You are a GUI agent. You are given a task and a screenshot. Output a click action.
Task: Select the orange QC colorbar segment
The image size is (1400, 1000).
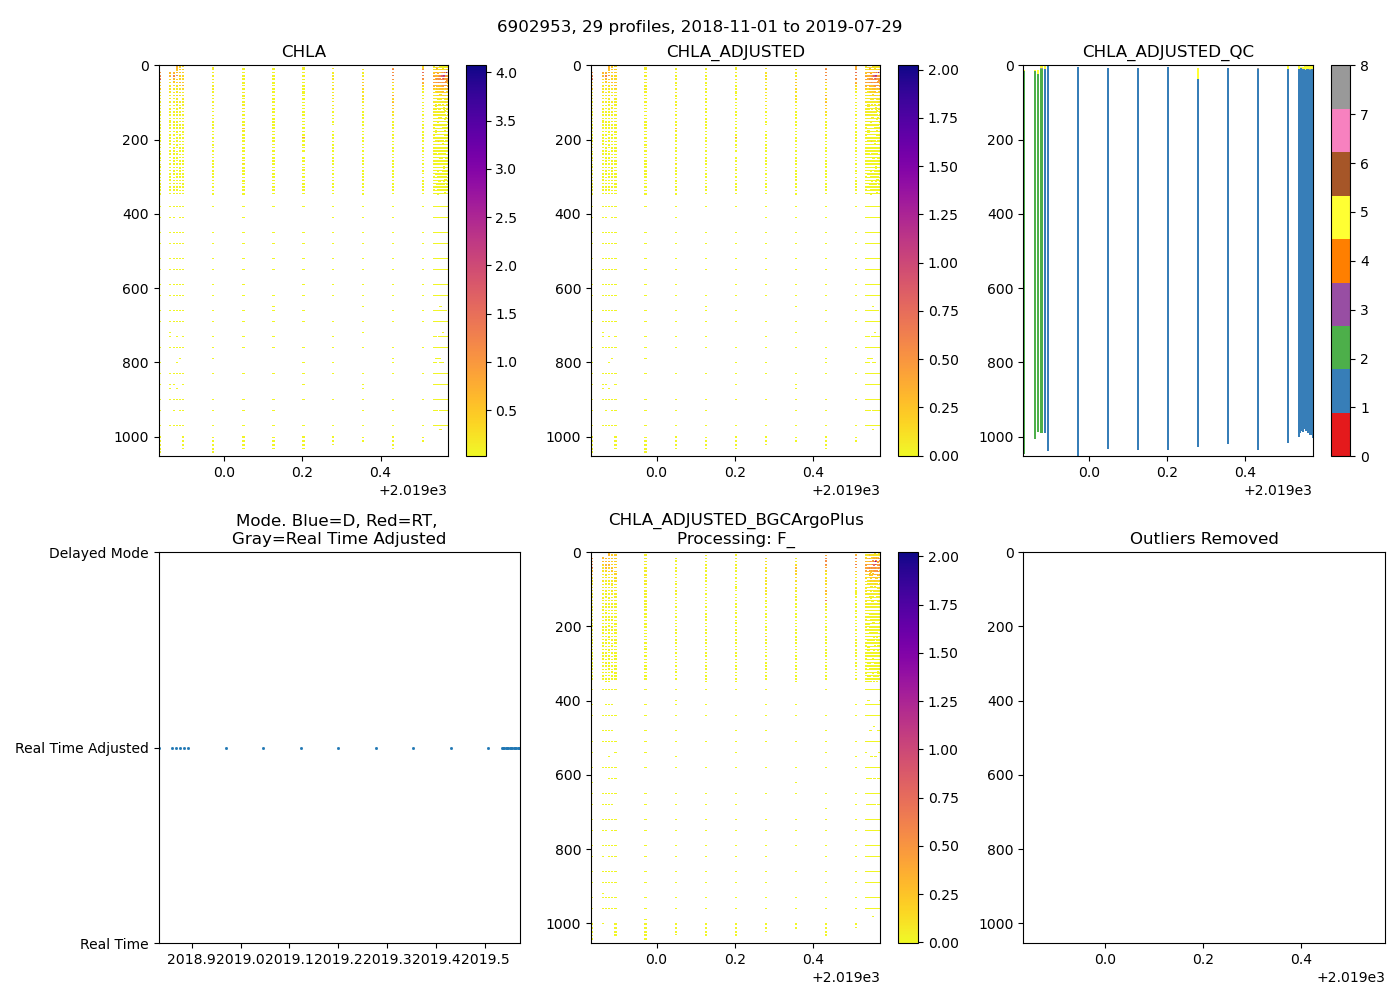pyautogui.click(x=1340, y=261)
